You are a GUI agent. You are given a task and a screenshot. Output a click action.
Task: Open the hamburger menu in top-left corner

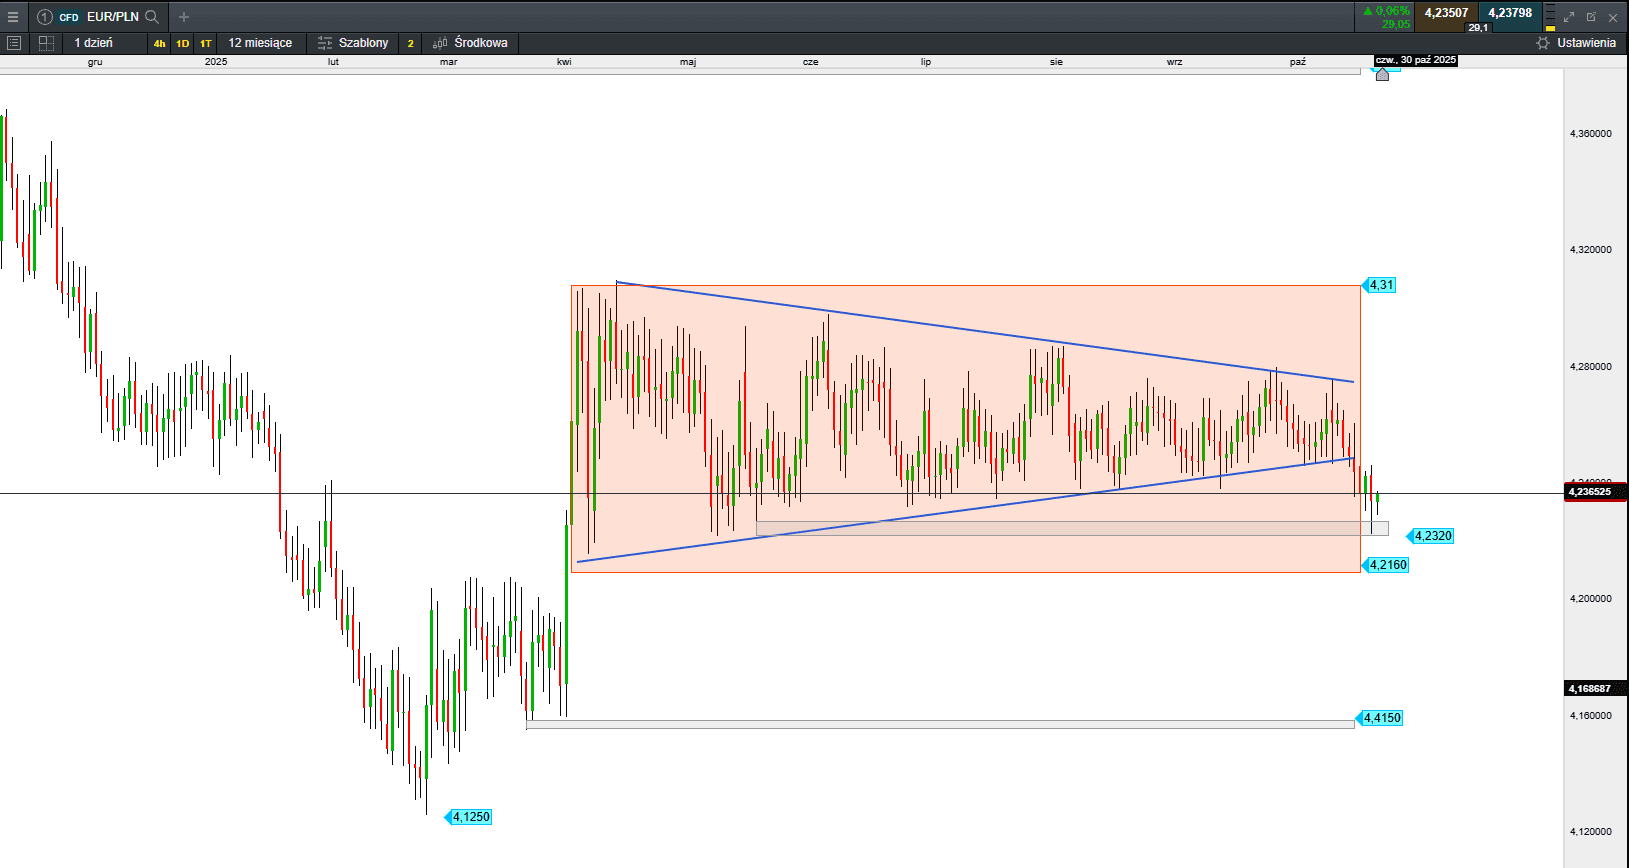point(13,17)
